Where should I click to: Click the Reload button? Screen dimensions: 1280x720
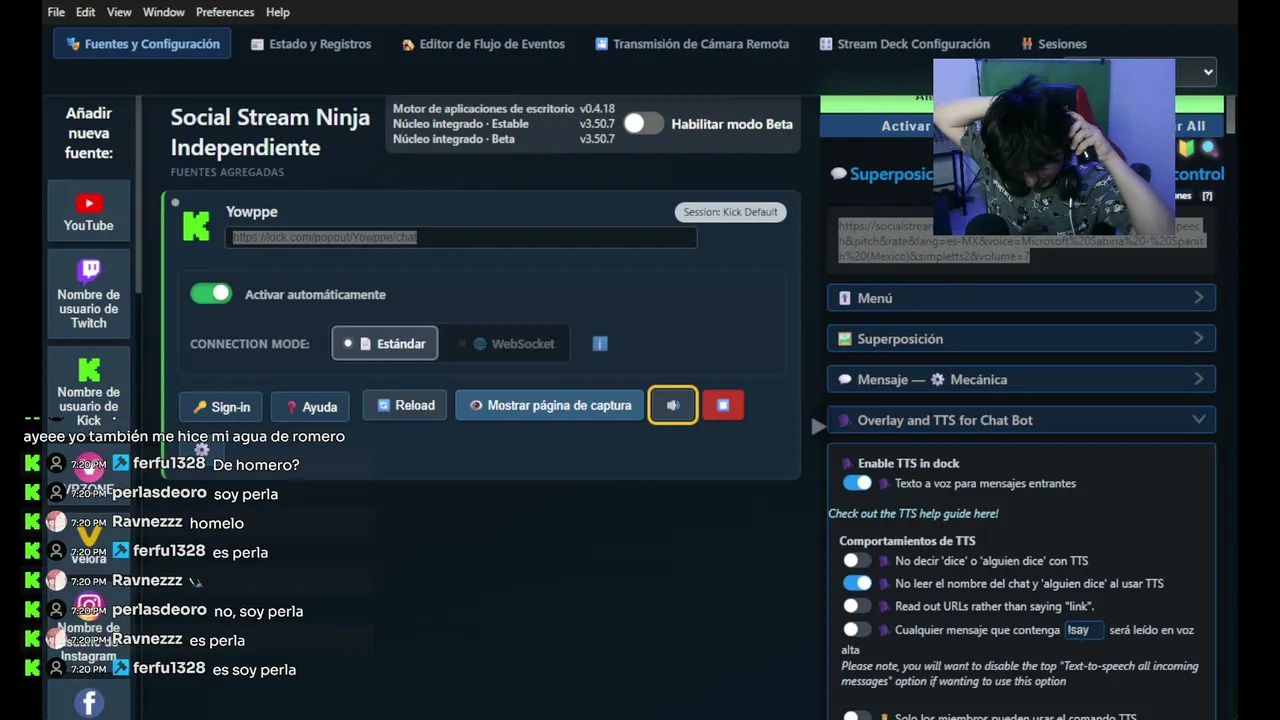[405, 405]
